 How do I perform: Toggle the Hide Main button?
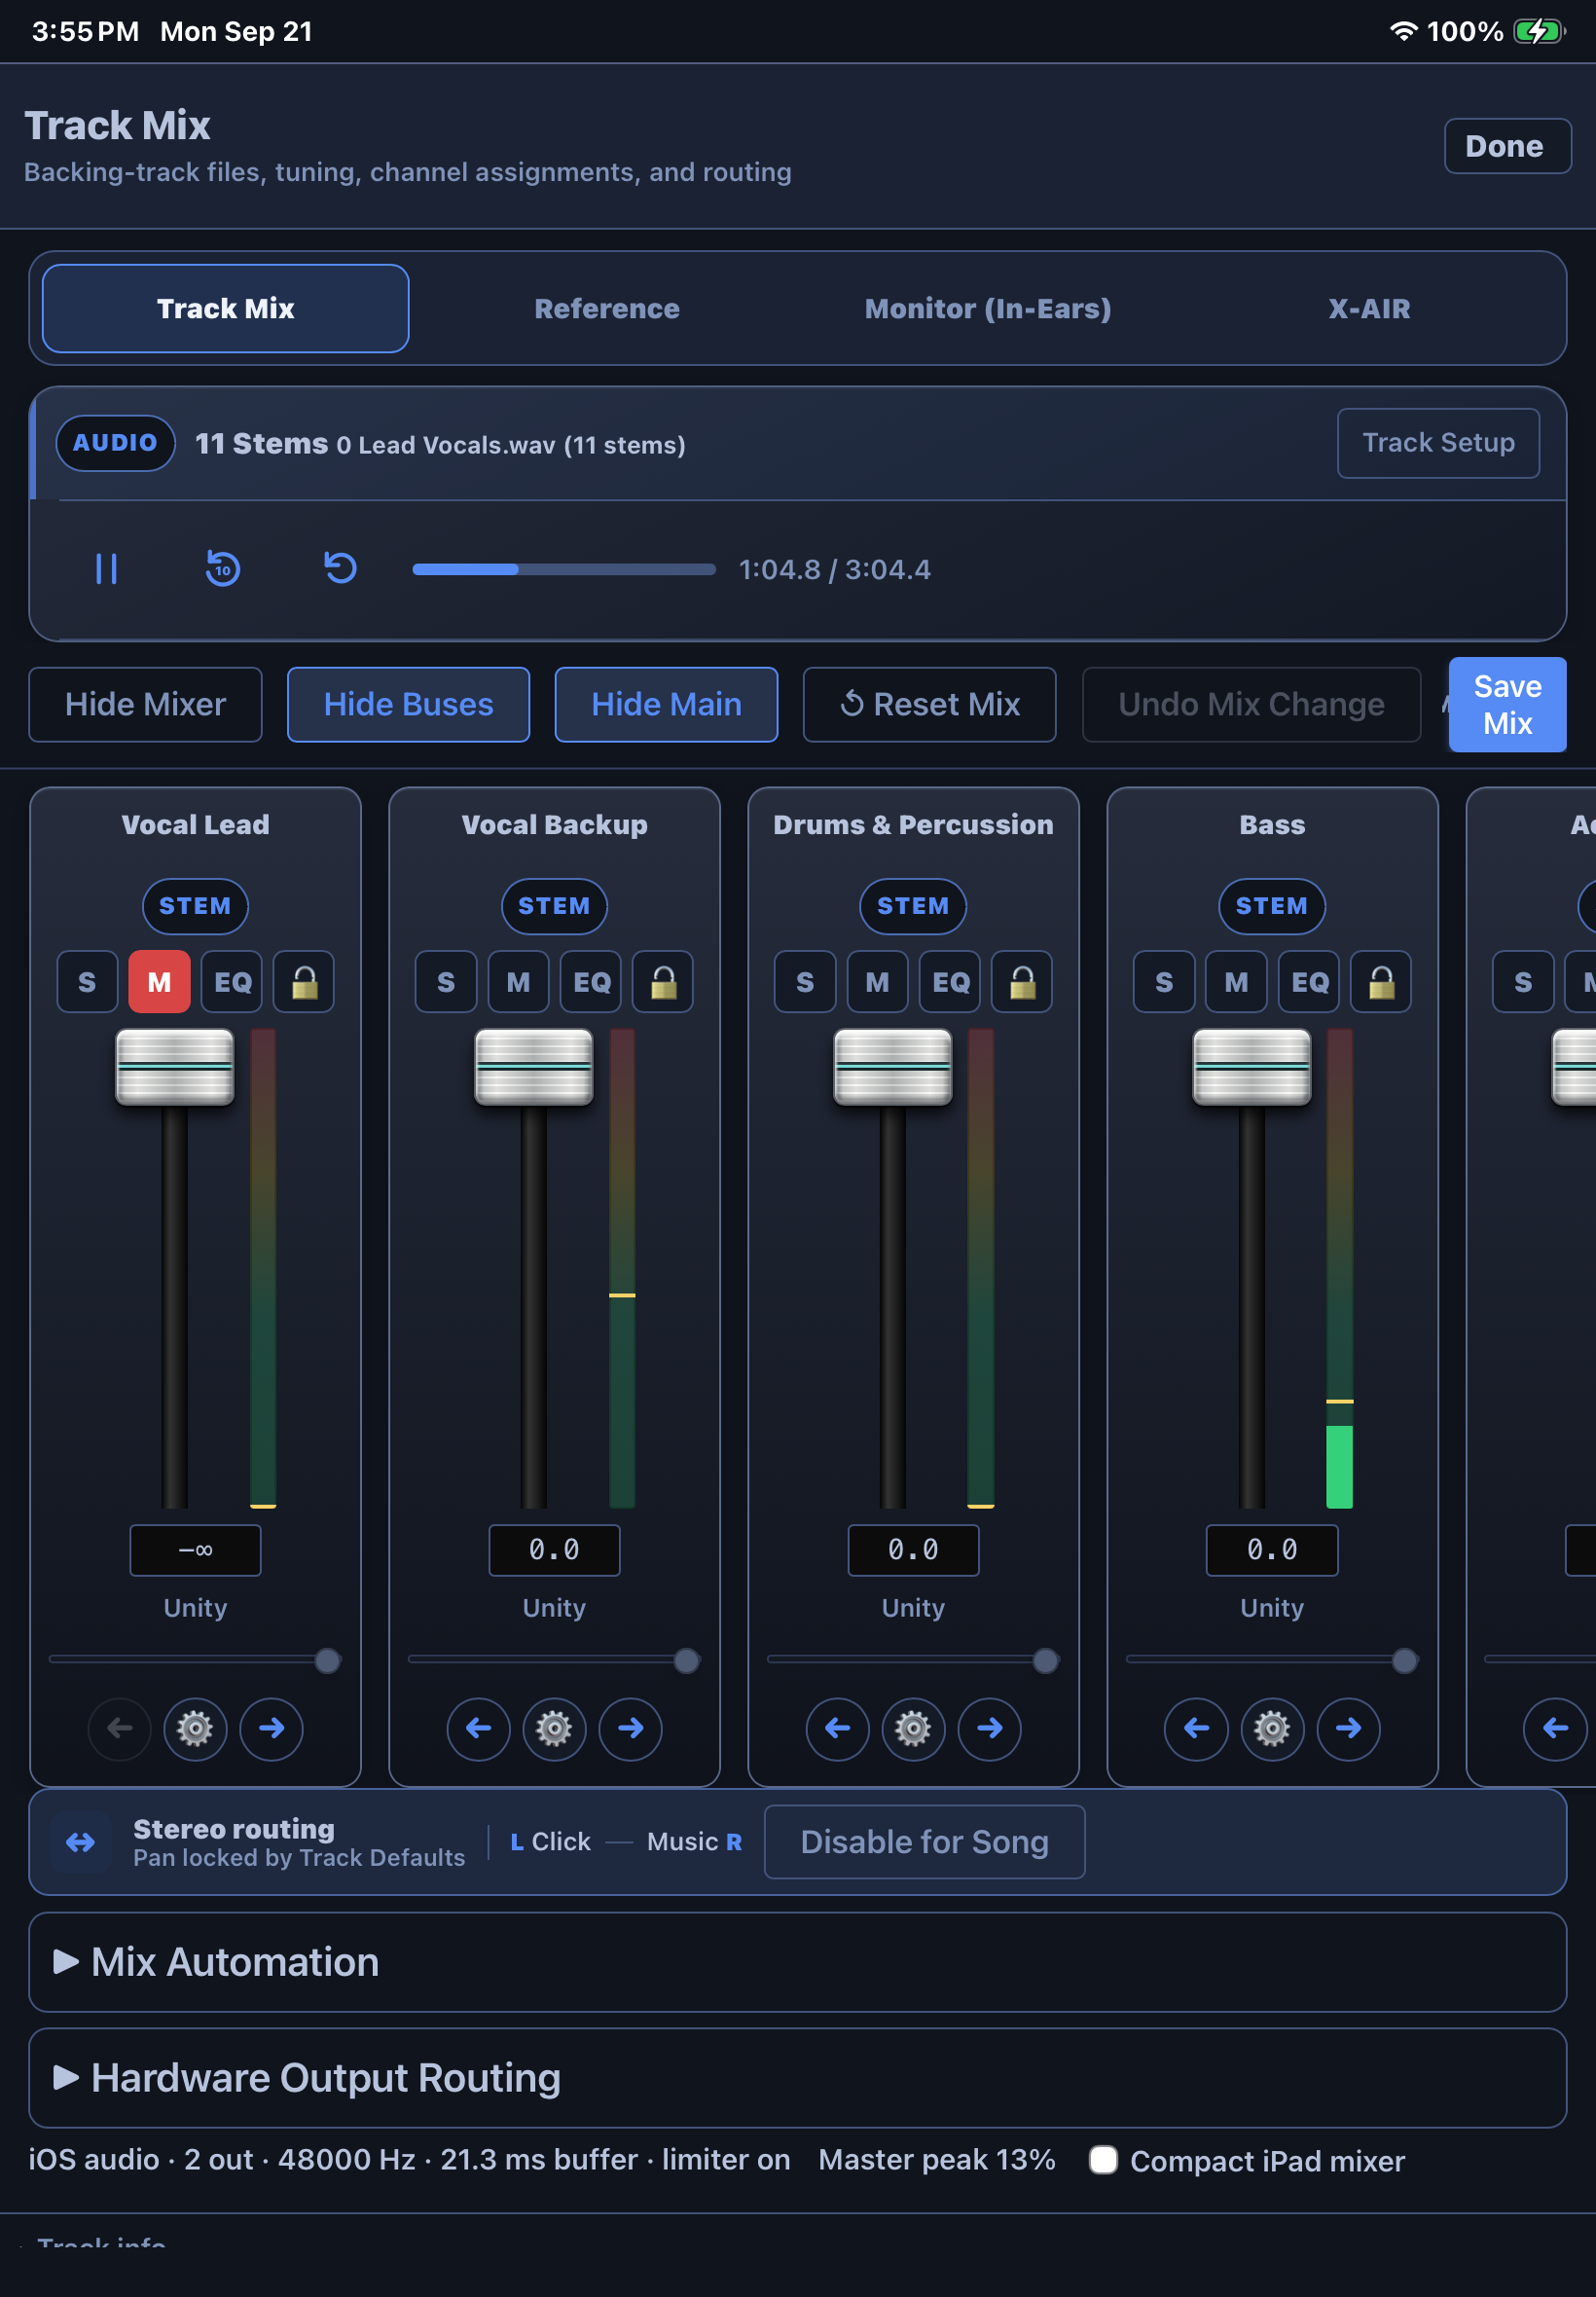pos(666,704)
